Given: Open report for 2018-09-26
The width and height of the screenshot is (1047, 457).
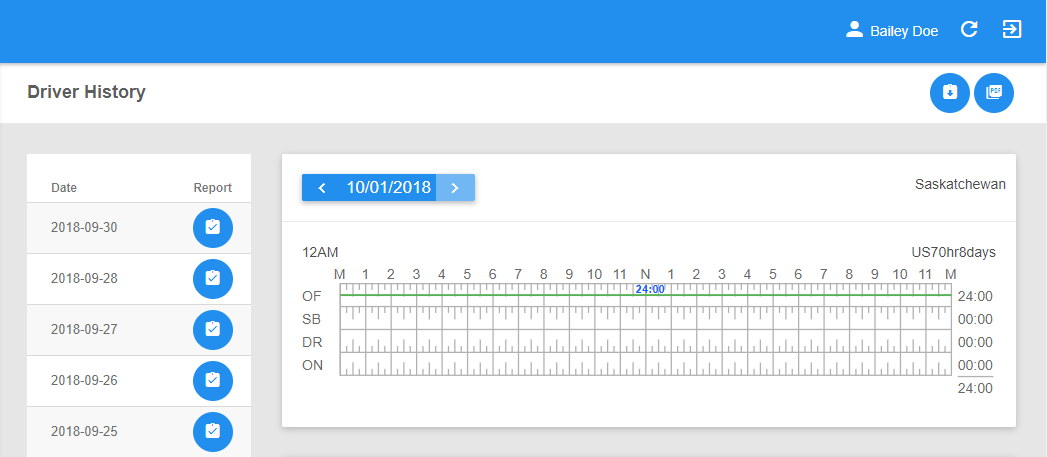Looking at the screenshot, I should tap(212, 380).
